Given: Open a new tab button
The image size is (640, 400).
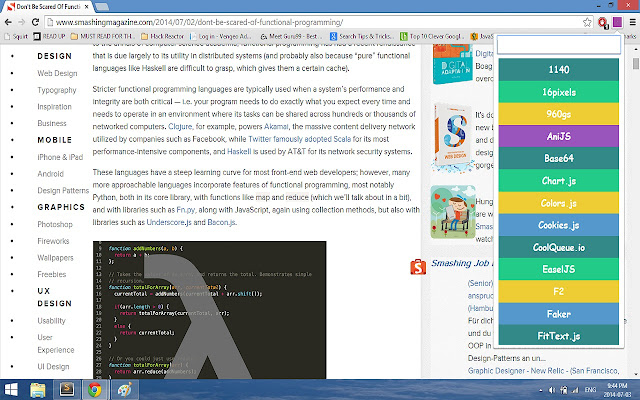Looking at the screenshot, I should pos(102,7).
